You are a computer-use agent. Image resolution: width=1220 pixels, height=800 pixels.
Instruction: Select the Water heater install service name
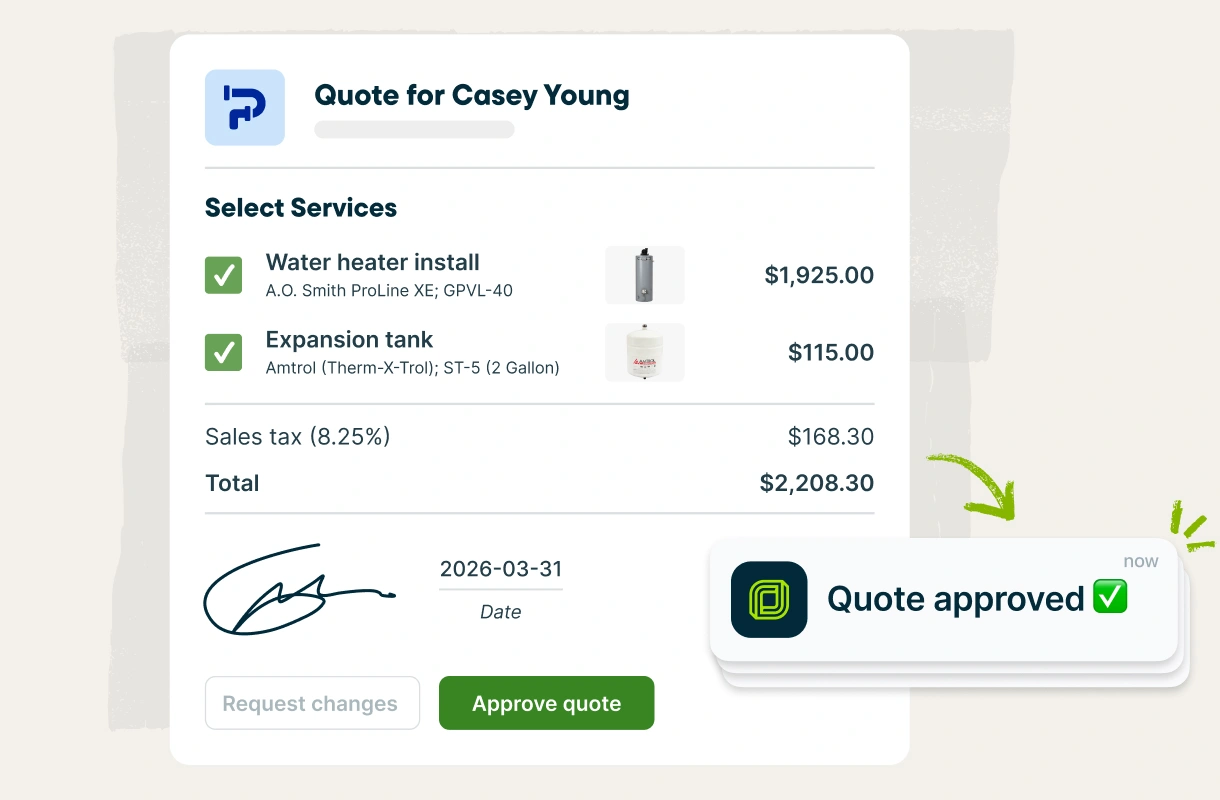tap(372, 262)
